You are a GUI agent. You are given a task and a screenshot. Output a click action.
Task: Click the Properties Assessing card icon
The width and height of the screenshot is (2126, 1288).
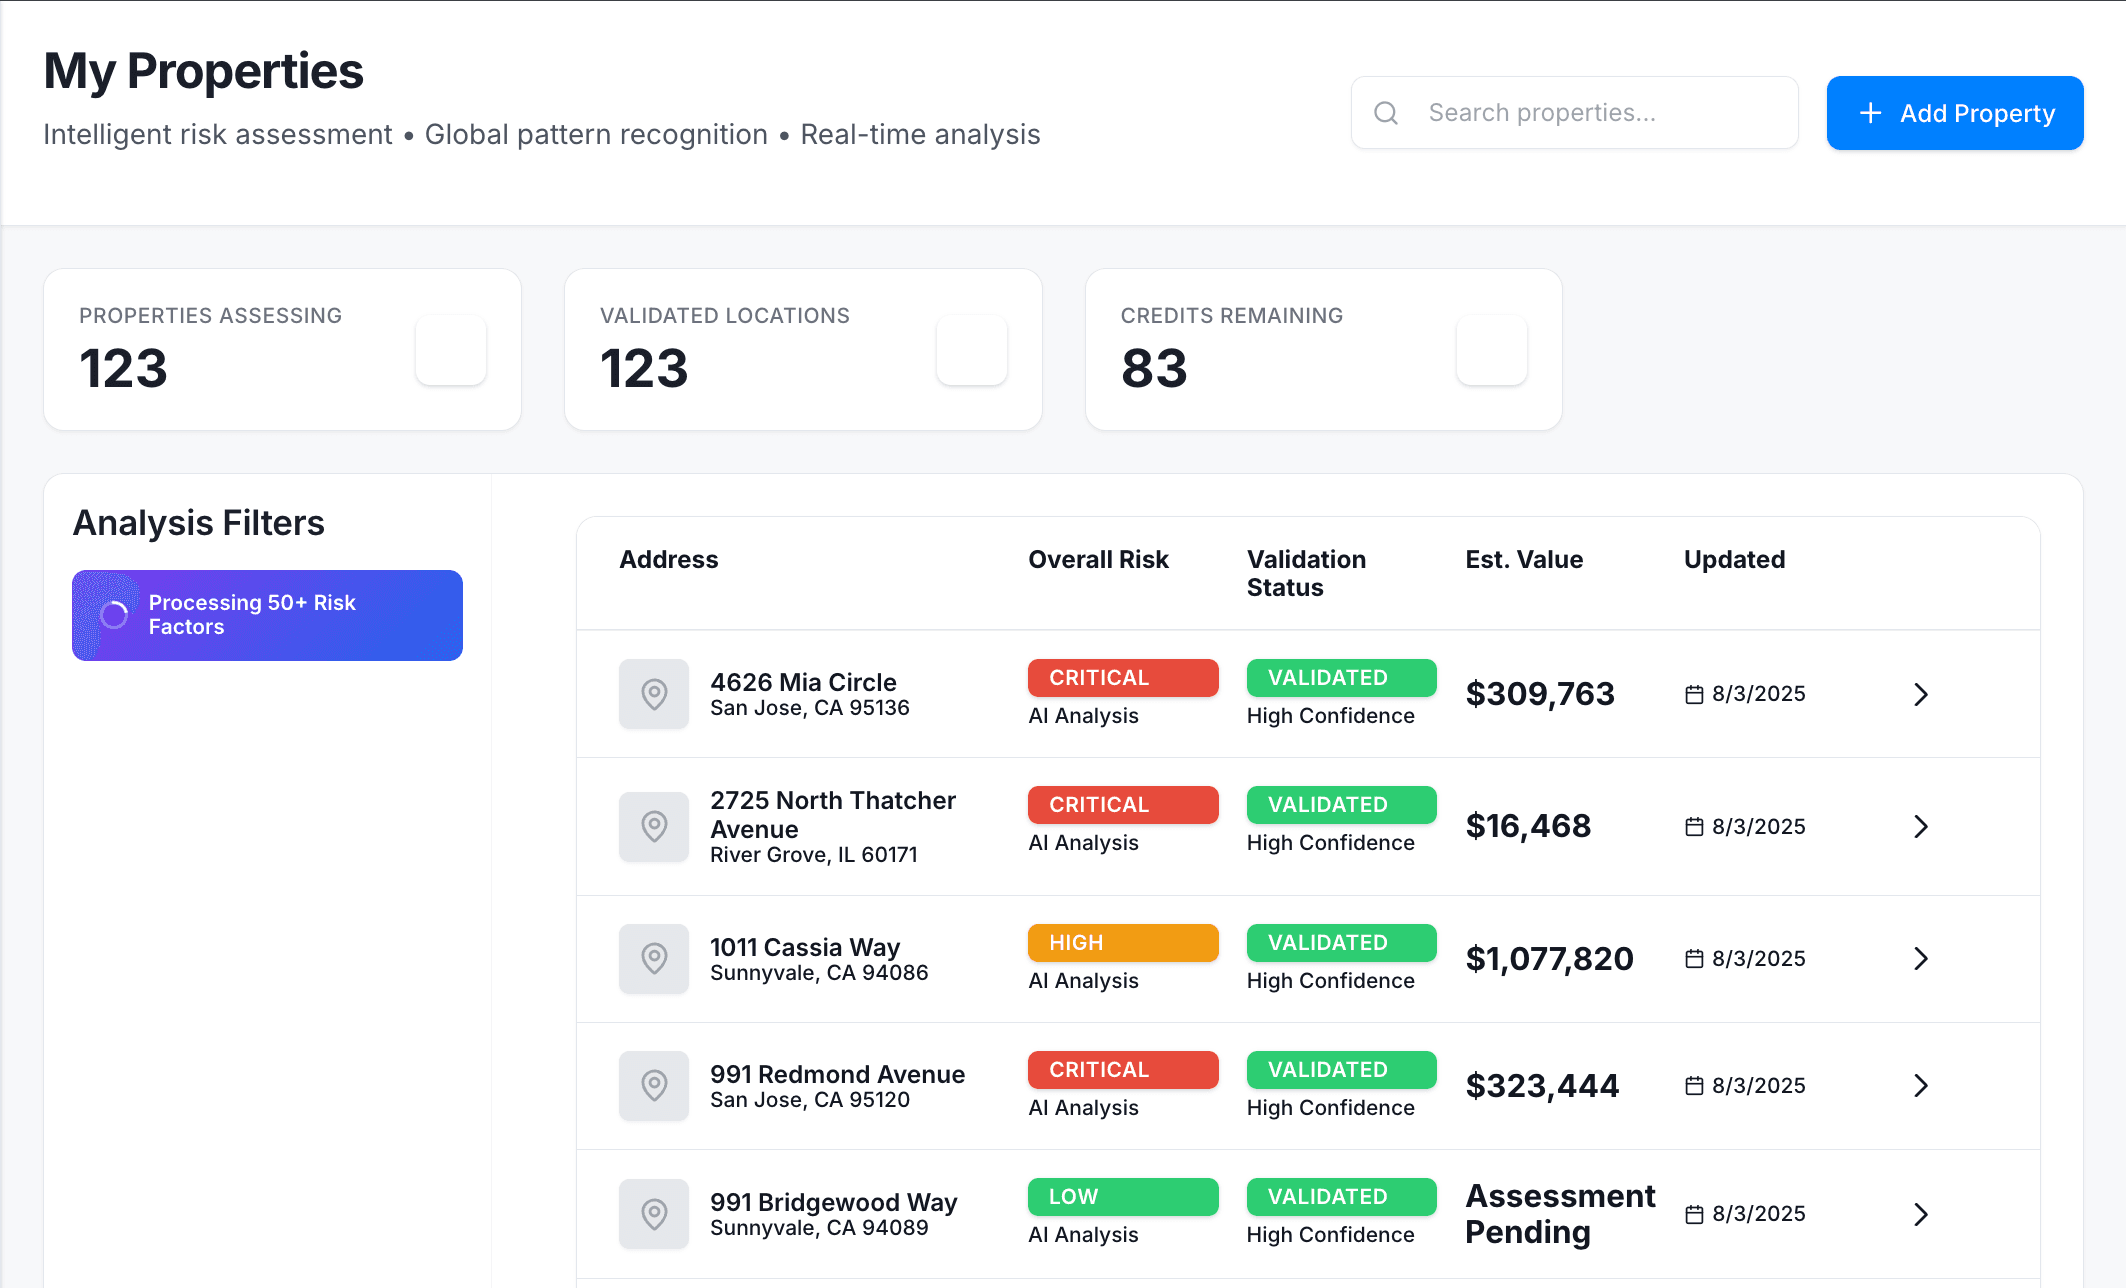pos(450,349)
